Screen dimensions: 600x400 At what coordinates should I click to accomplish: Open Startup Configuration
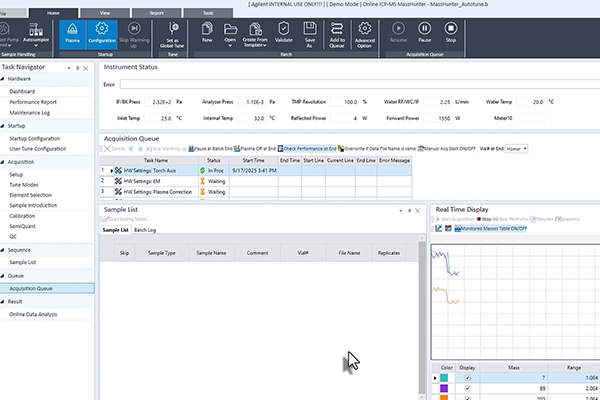tap(34, 139)
